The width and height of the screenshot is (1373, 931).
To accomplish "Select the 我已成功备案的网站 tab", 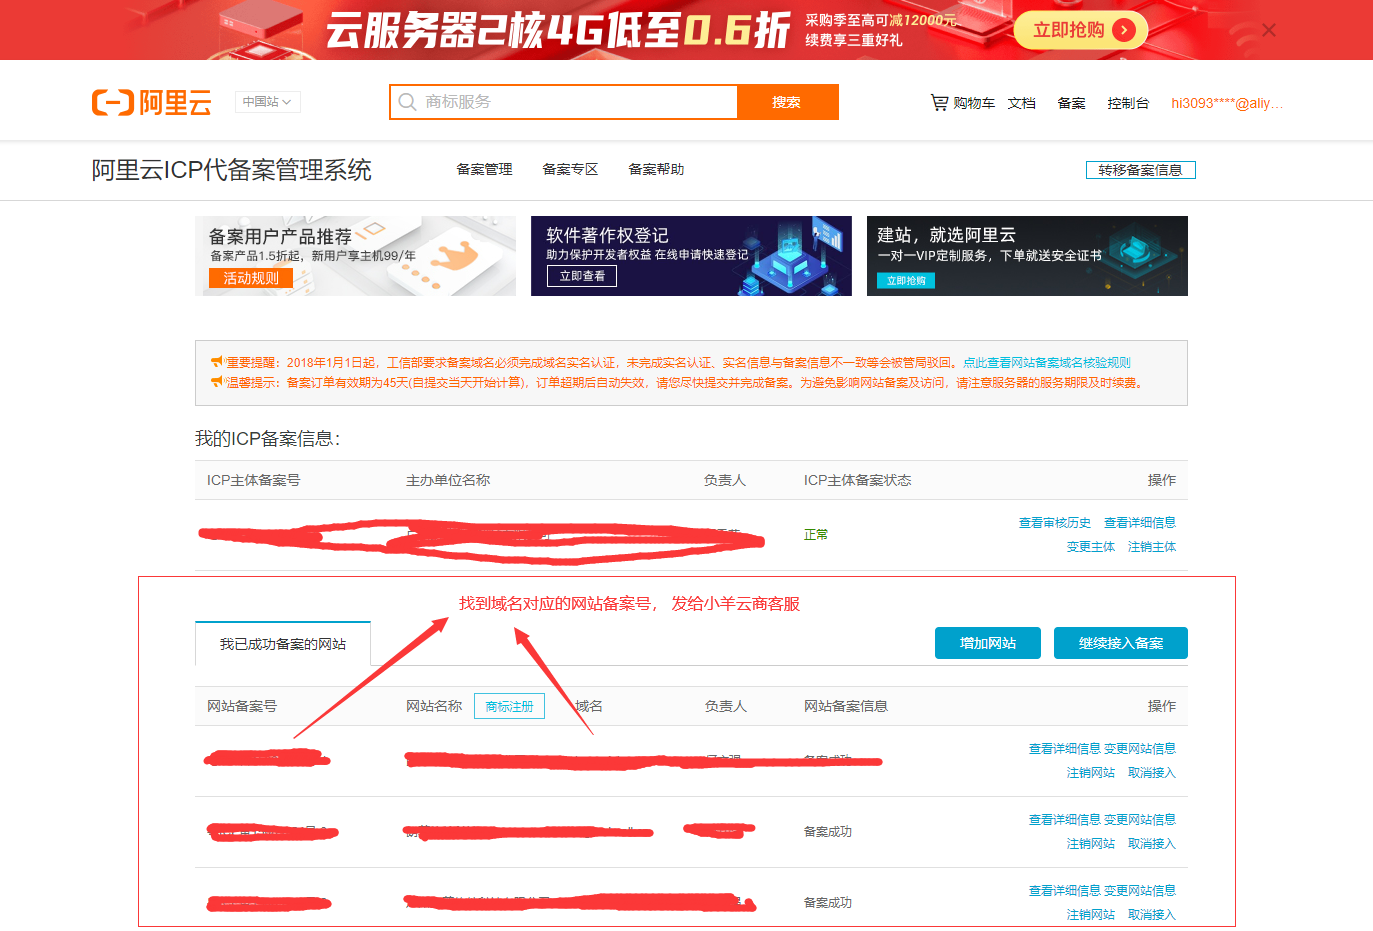I will click(283, 644).
